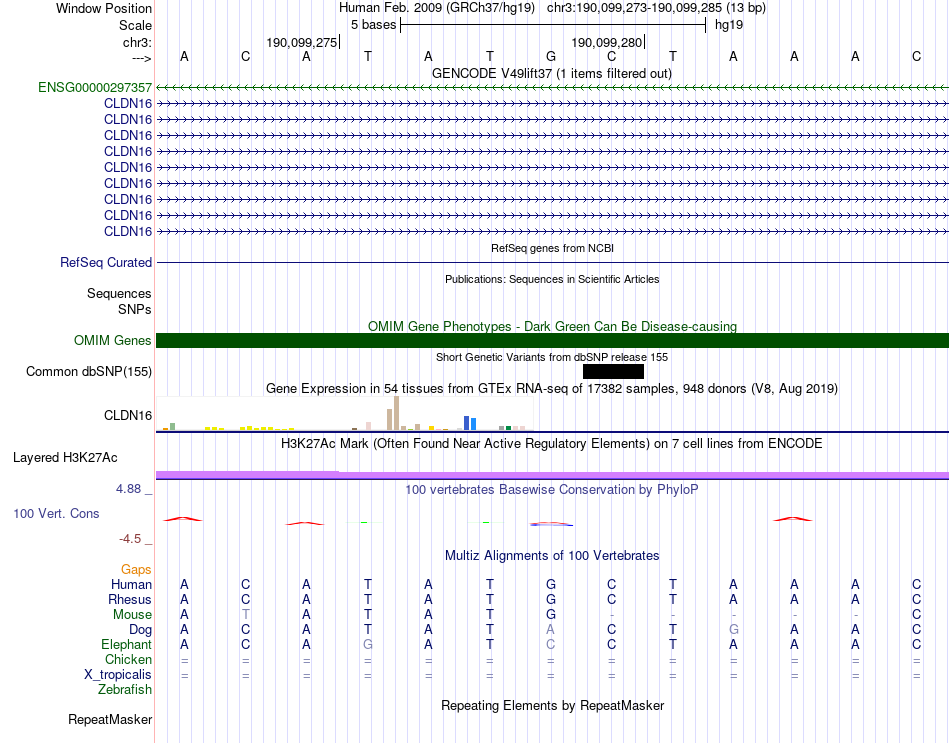Viewport: 950px width, 743px height.
Task: Click the CLDN16 label beside GTEx bar chart
Action: pos(127,415)
